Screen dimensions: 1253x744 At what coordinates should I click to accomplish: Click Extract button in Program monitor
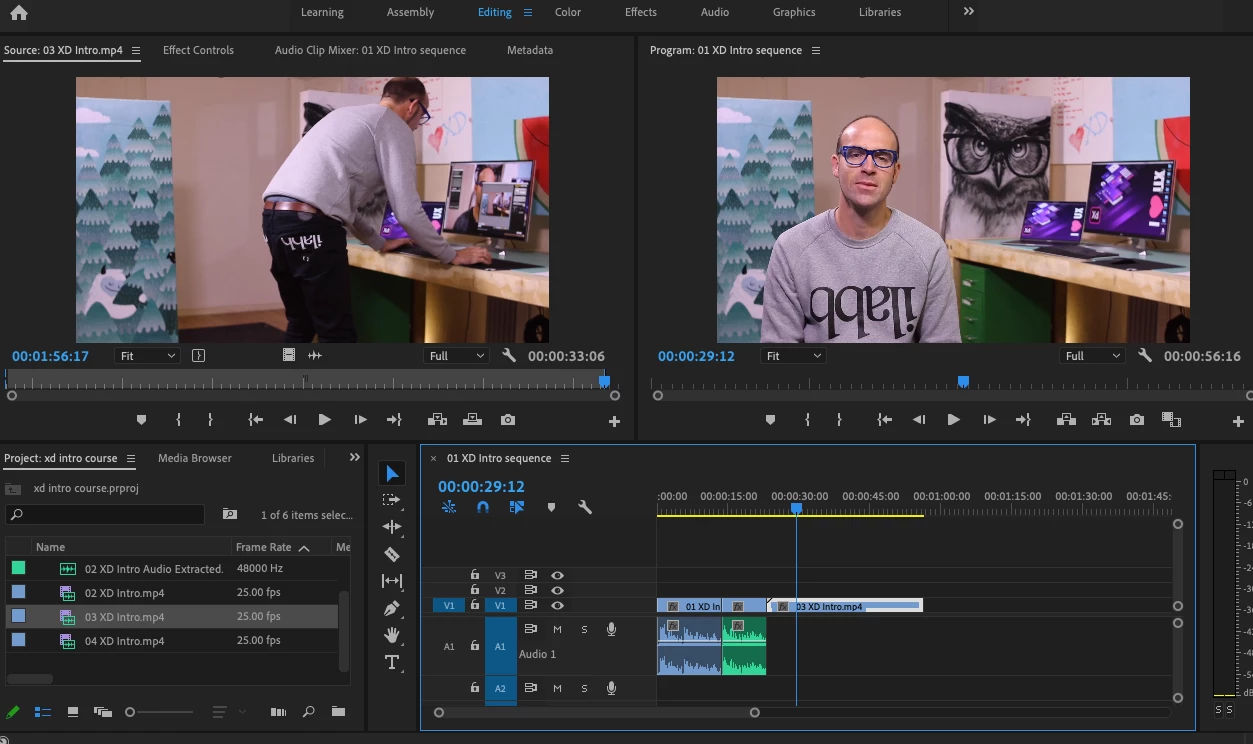tap(1101, 420)
